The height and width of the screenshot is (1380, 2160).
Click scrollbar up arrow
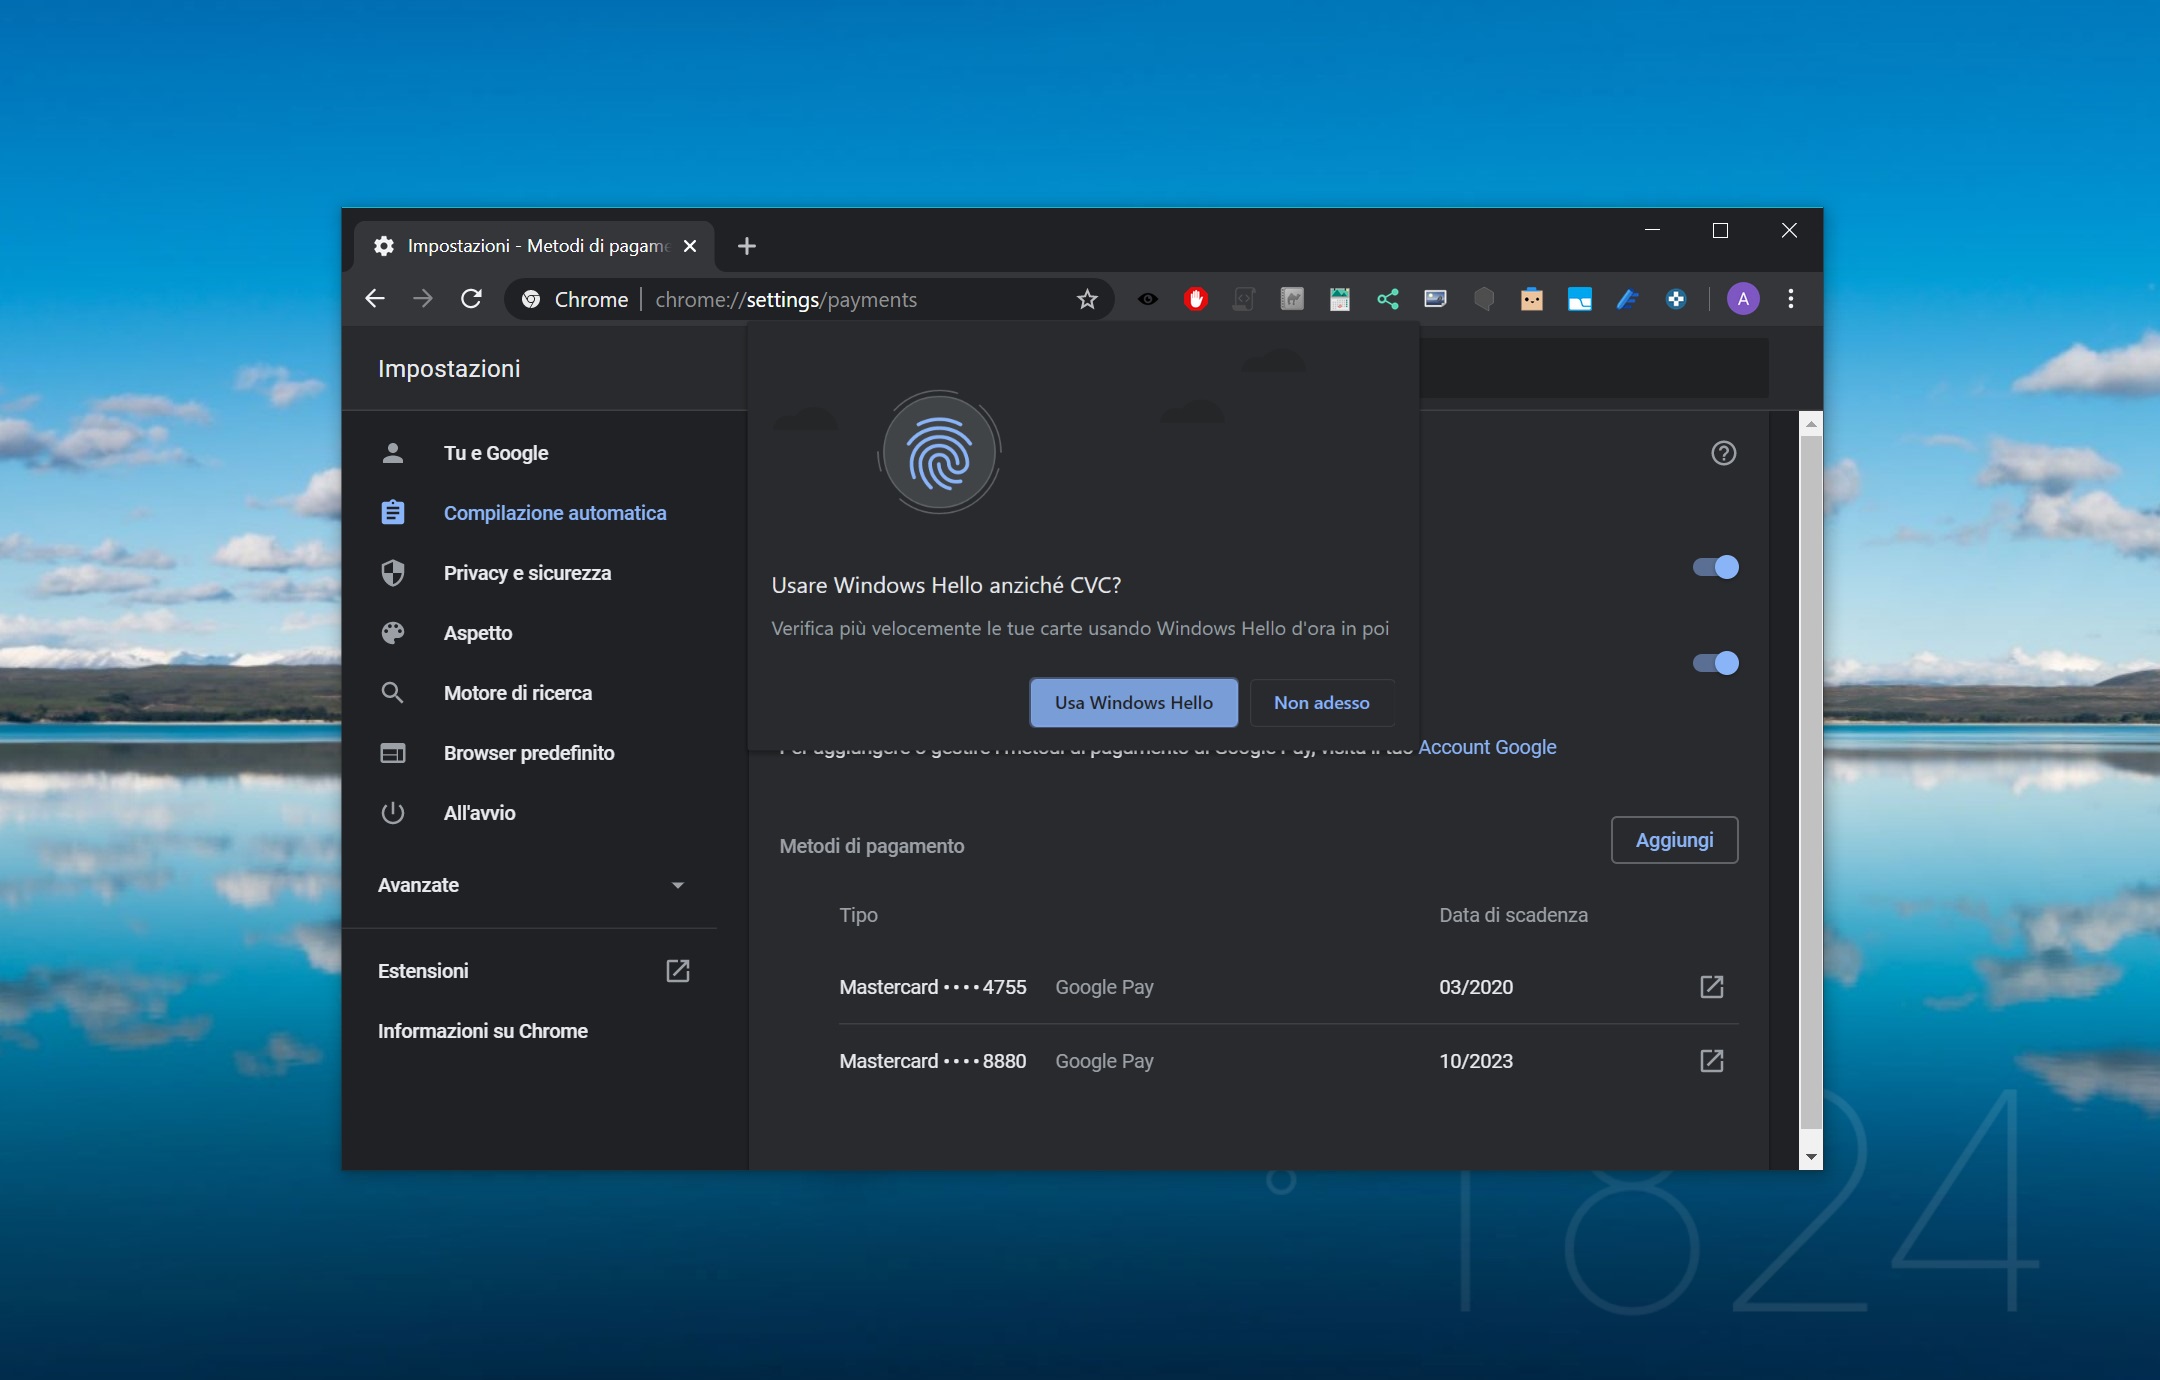(x=1811, y=424)
